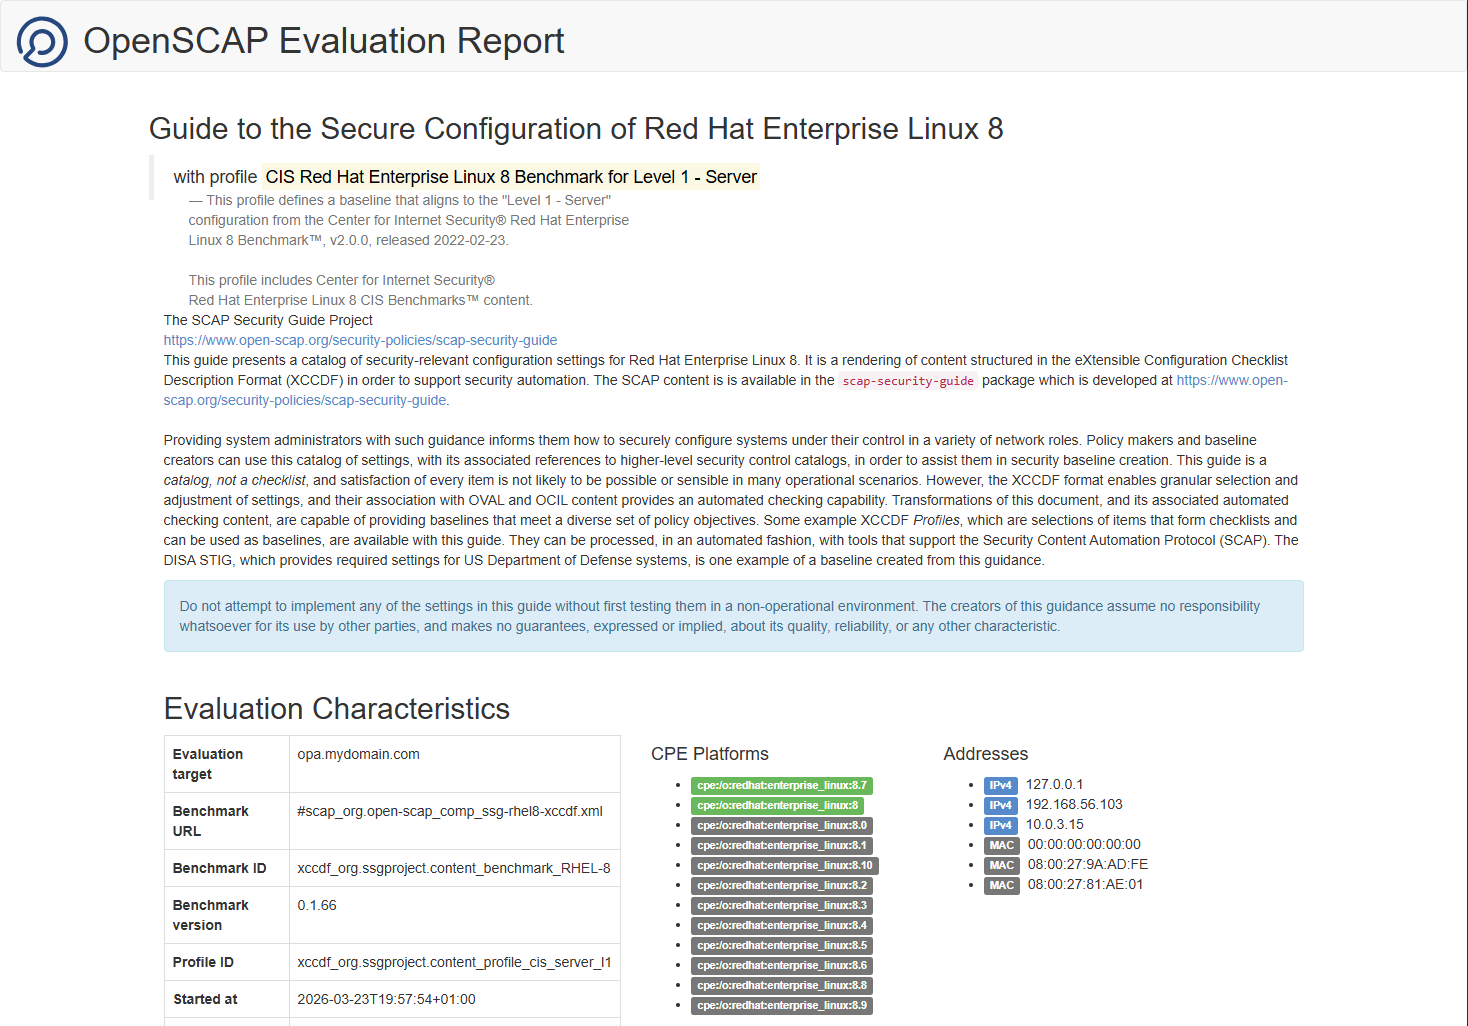Screen dimensions: 1468x1026
Task: Select the MAC address 08:00:27:81:AE:01
Action: (x=1086, y=884)
